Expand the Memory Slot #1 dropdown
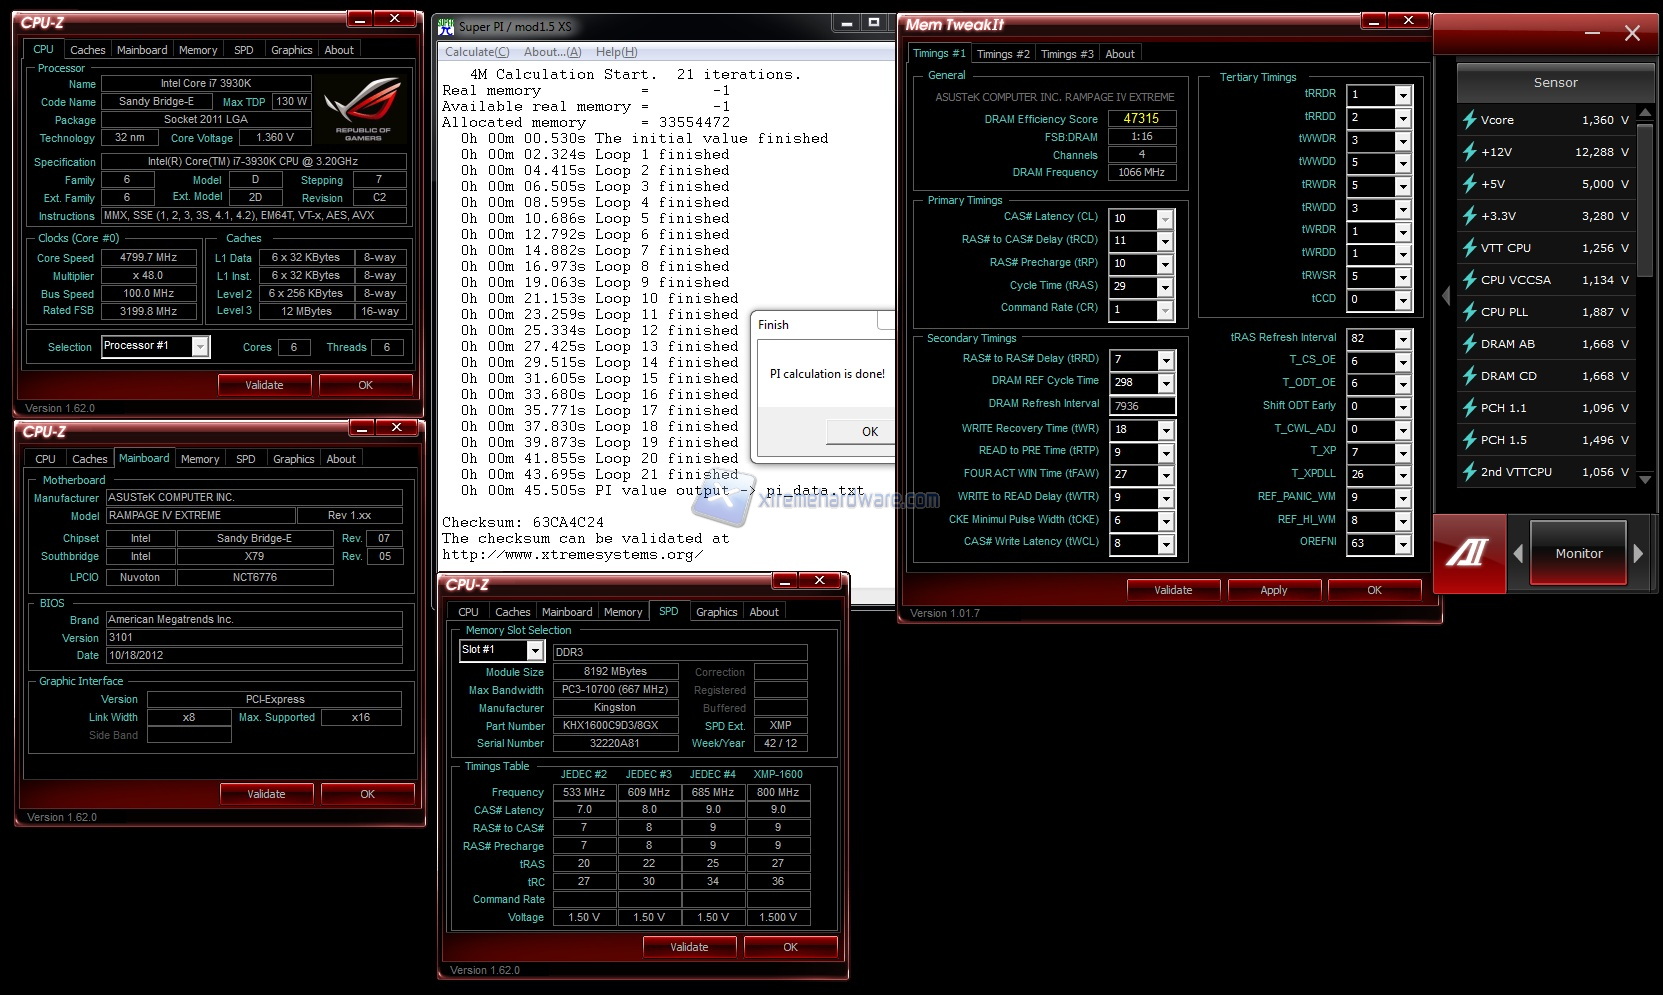1663x995 pixels. coord(535,651)
